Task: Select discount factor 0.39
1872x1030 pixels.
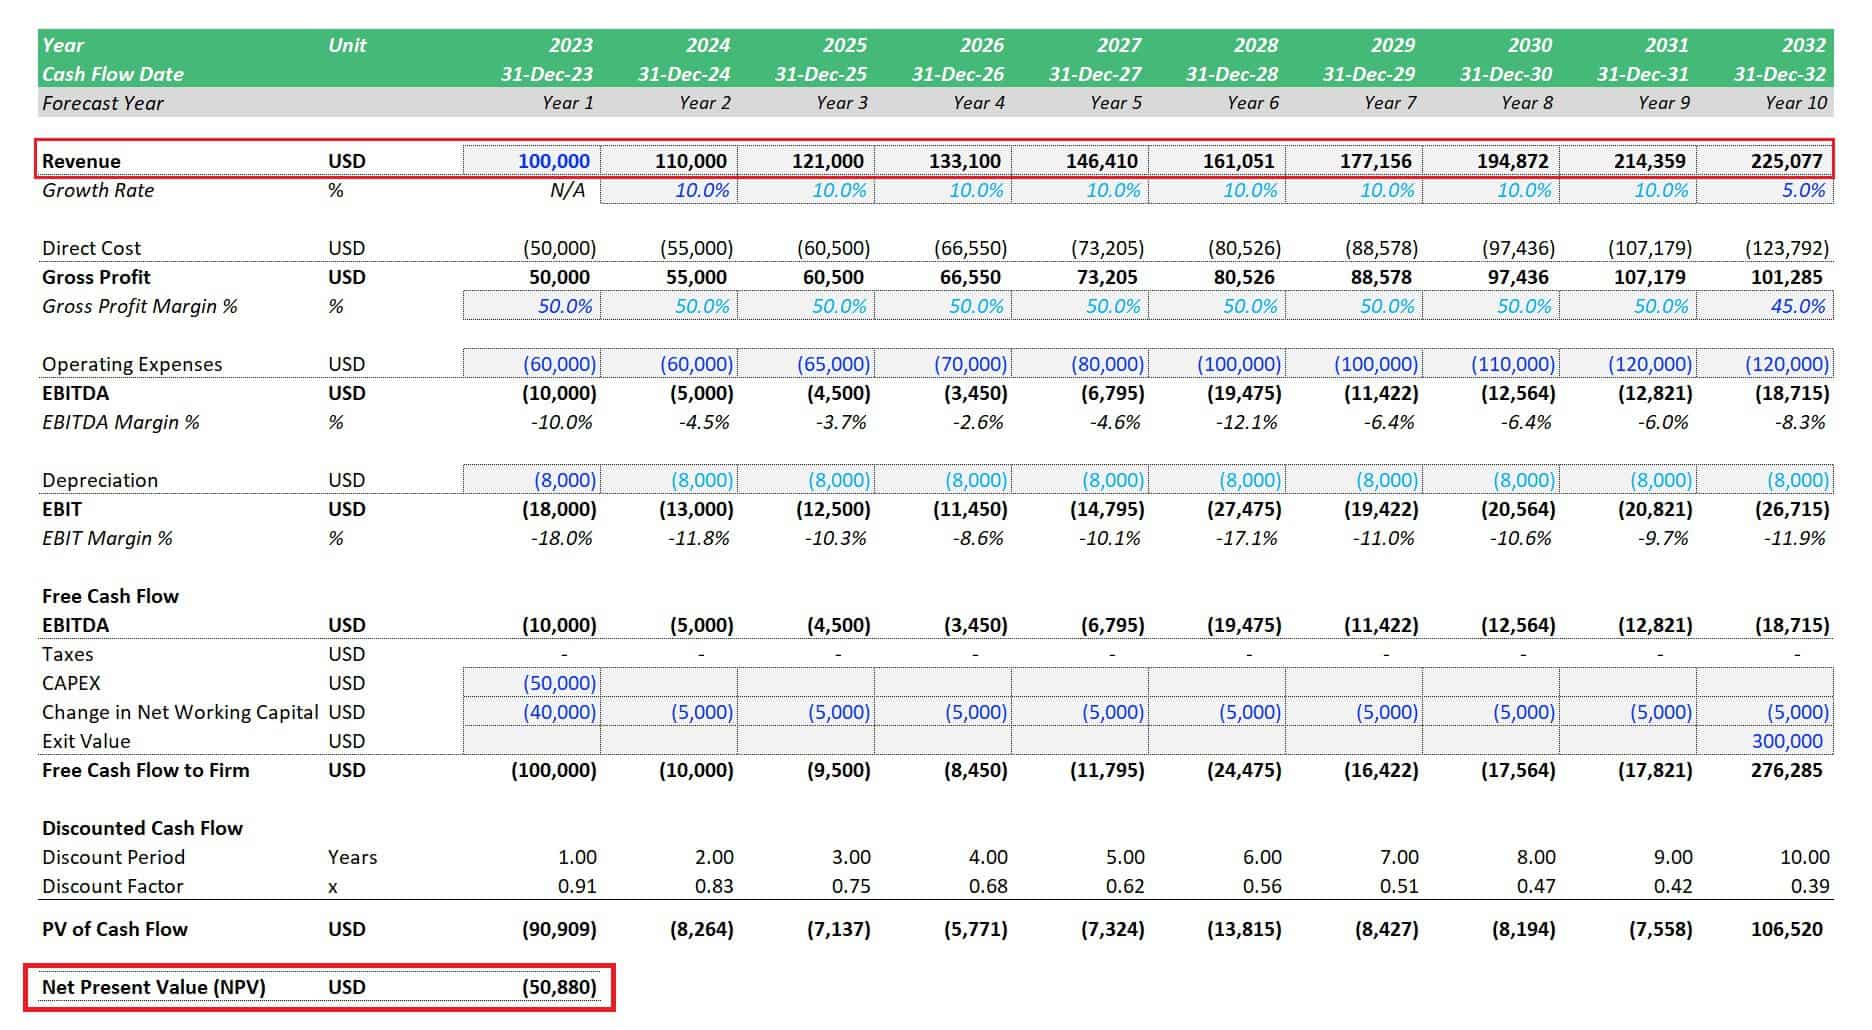Action: (x=1810, y=886)
